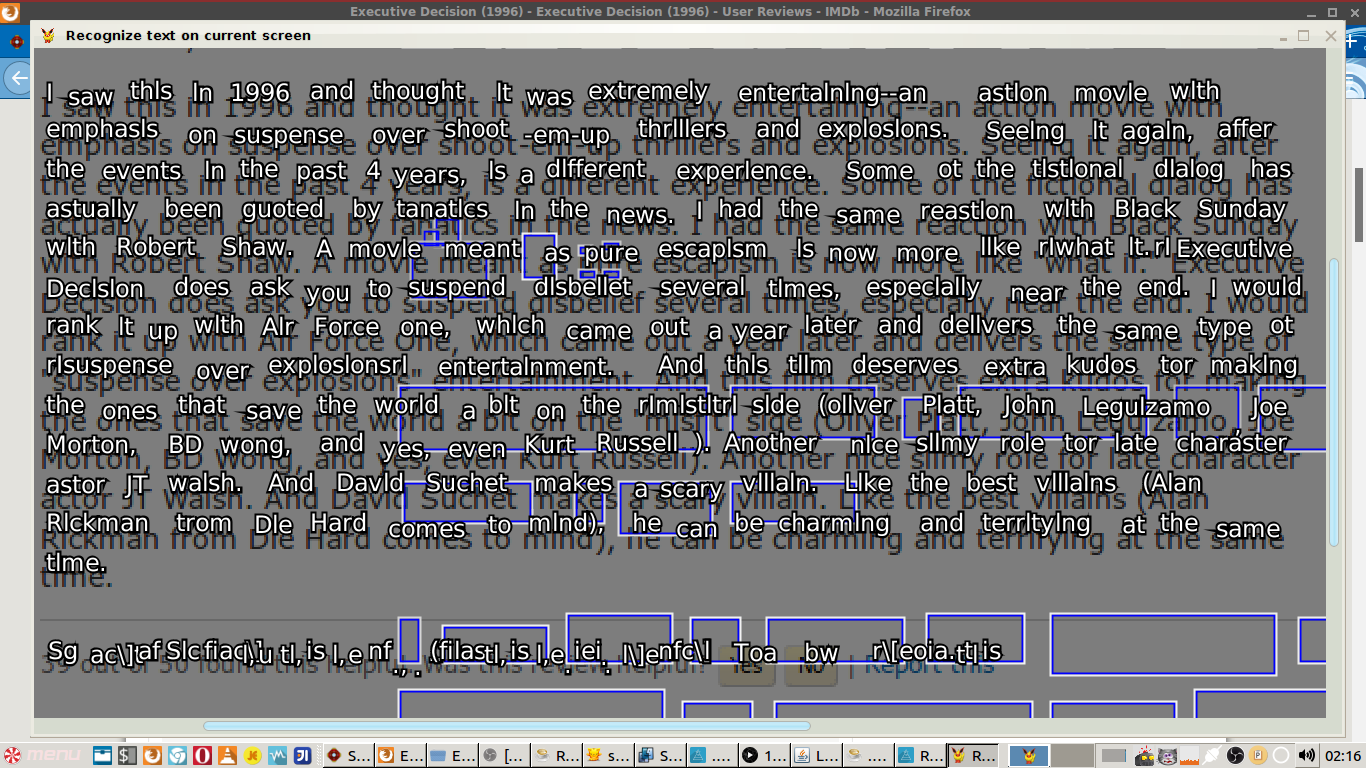Screen dimensions: 1366x768
Task: Click the network plug tray icon
Action: click(1210, 755)
